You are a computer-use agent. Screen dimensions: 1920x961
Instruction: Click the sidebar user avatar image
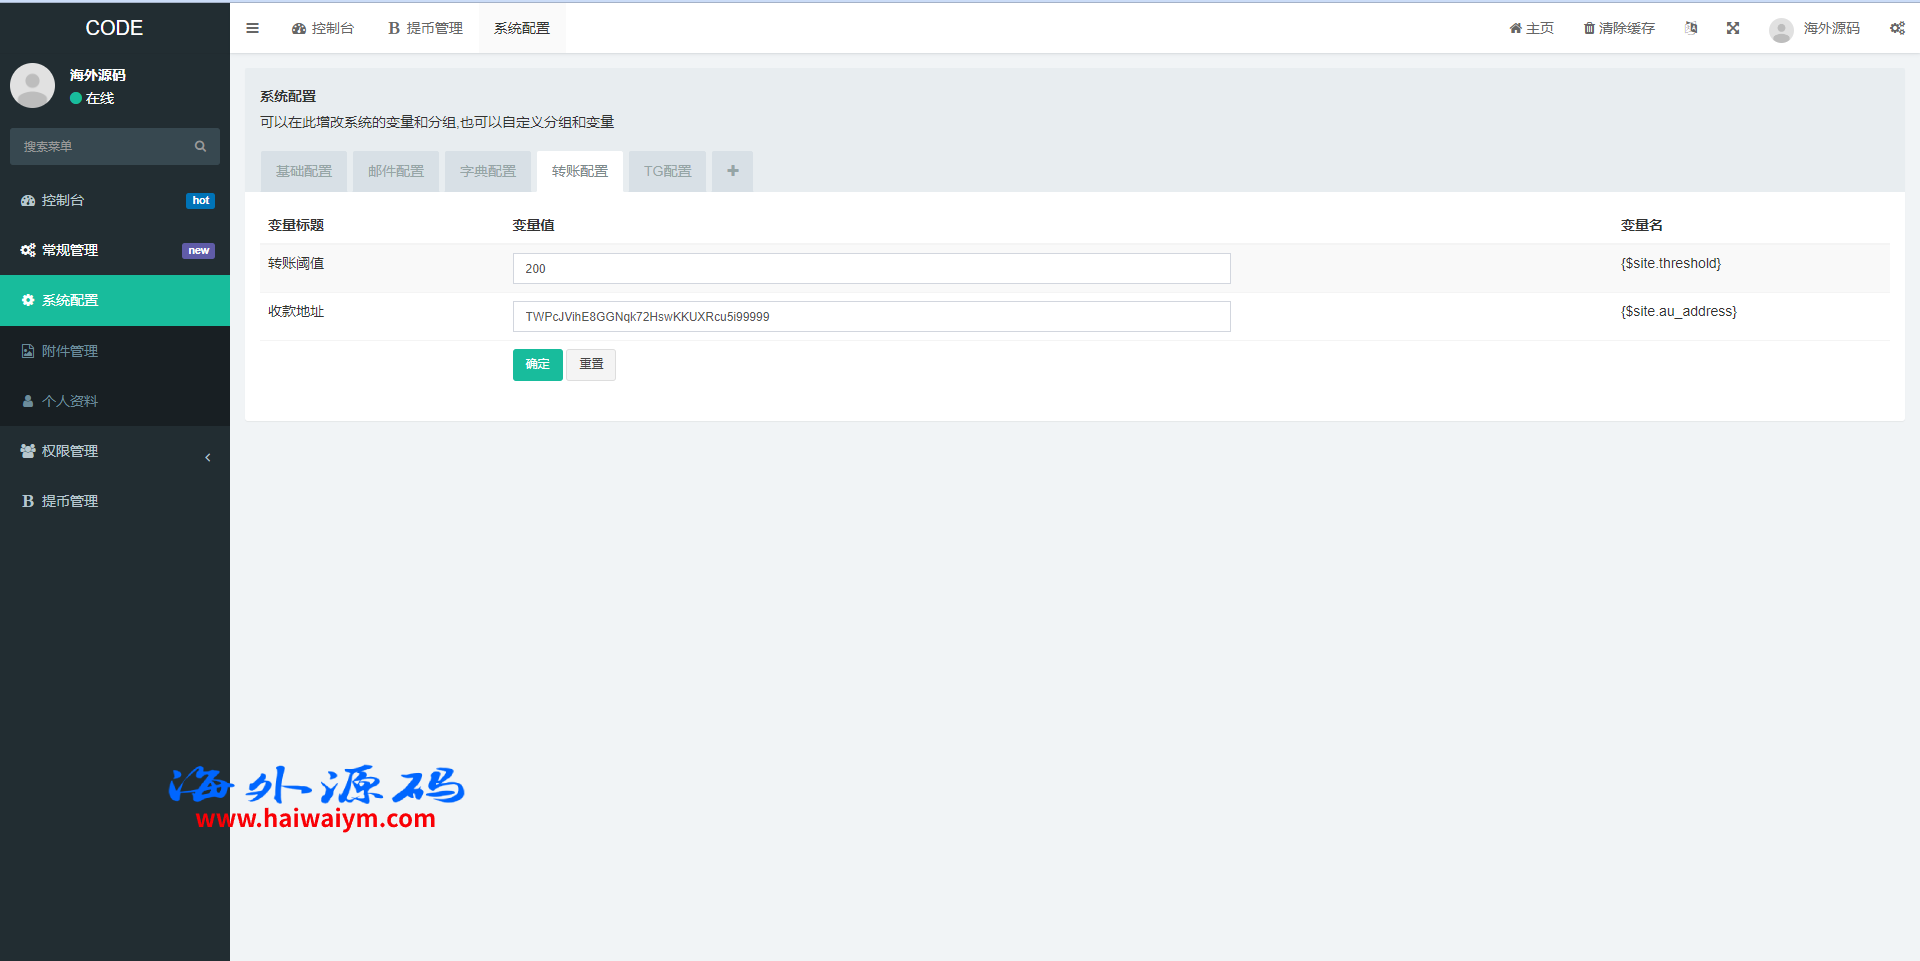tap(32, 86)
